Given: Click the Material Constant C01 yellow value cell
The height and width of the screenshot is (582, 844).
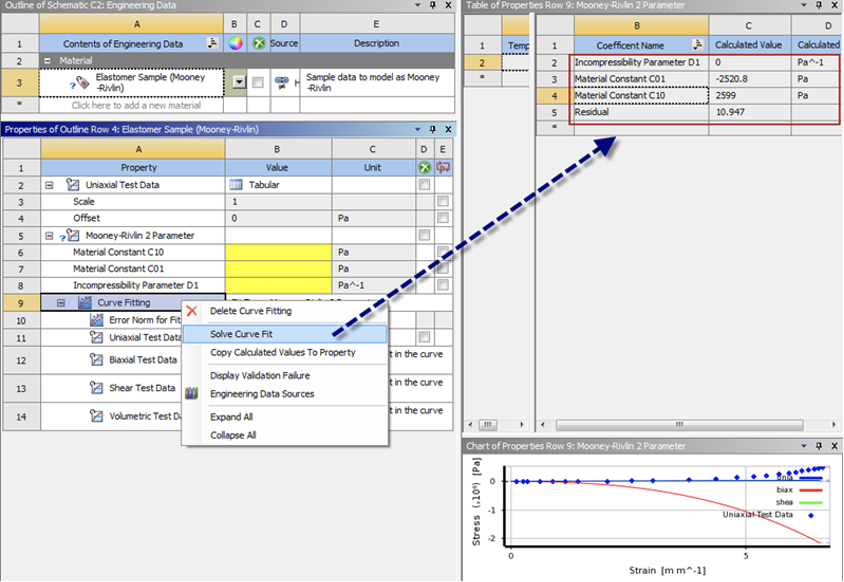Looking at the screenshot, I should [278, 269].
